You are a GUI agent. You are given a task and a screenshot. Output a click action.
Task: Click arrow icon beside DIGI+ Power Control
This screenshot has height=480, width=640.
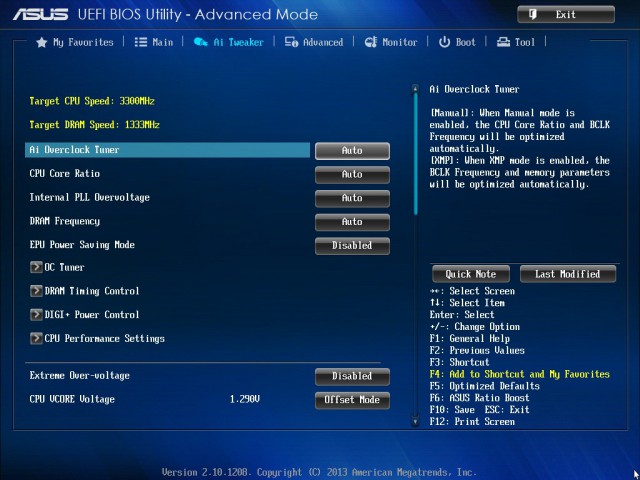(x=36, y=315)
